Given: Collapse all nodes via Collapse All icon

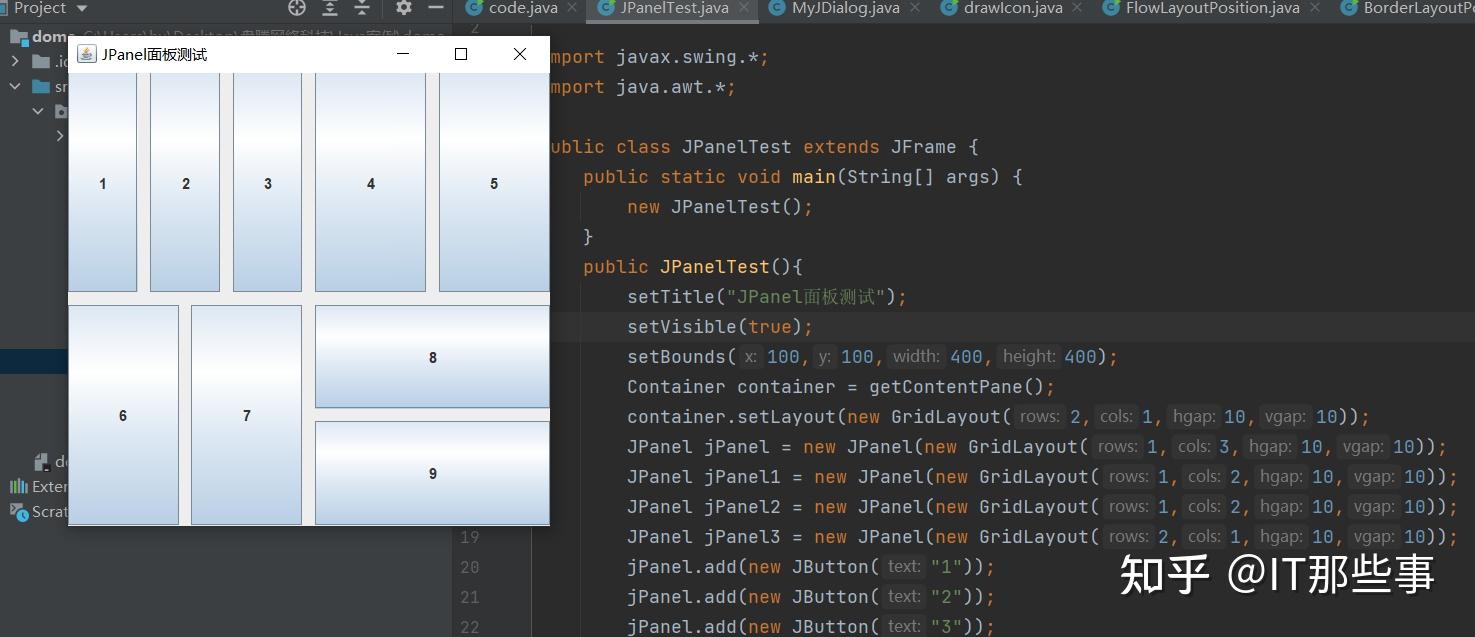Looking at the screenshot, I should pyautogui.click(x=363, y=9).
